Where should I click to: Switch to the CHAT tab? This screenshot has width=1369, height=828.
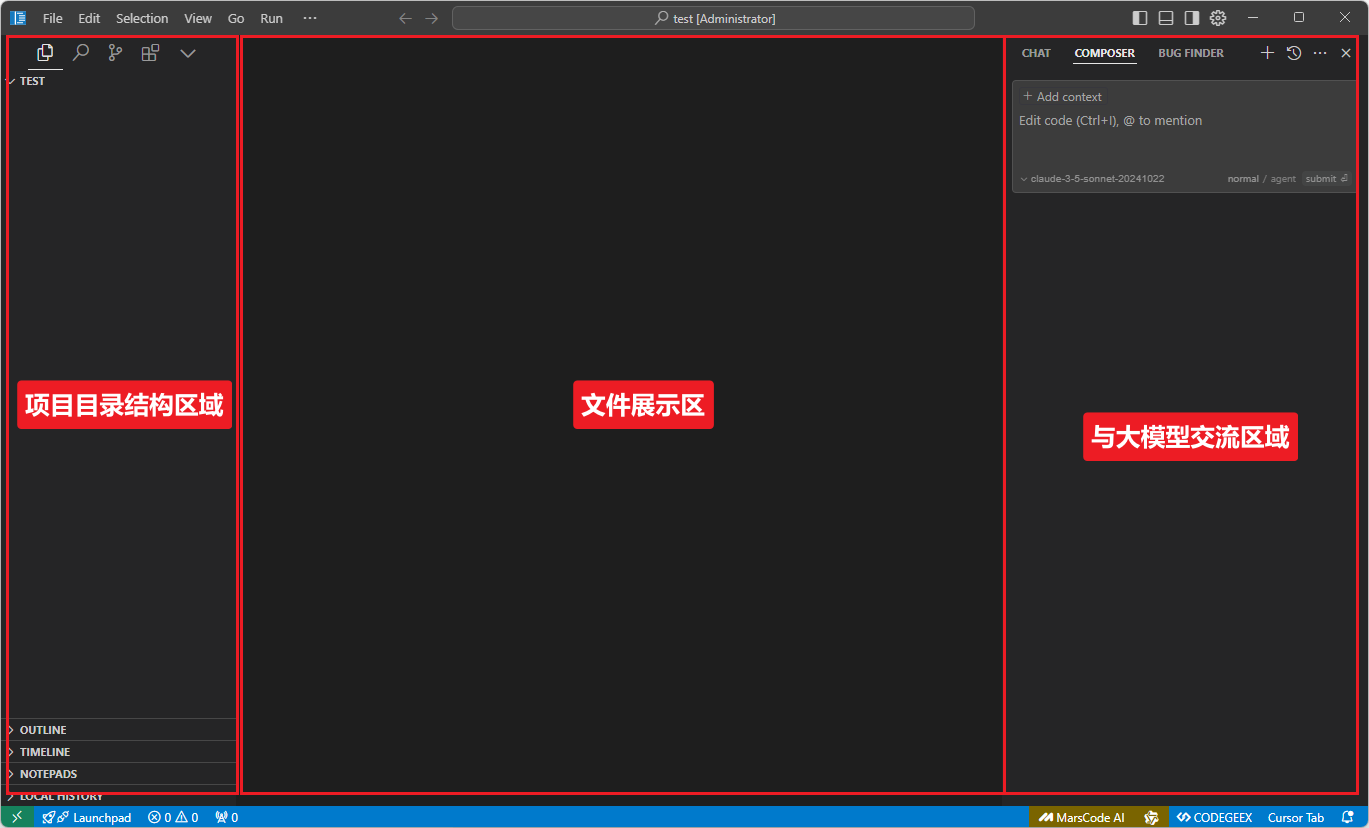point(1036,53)
